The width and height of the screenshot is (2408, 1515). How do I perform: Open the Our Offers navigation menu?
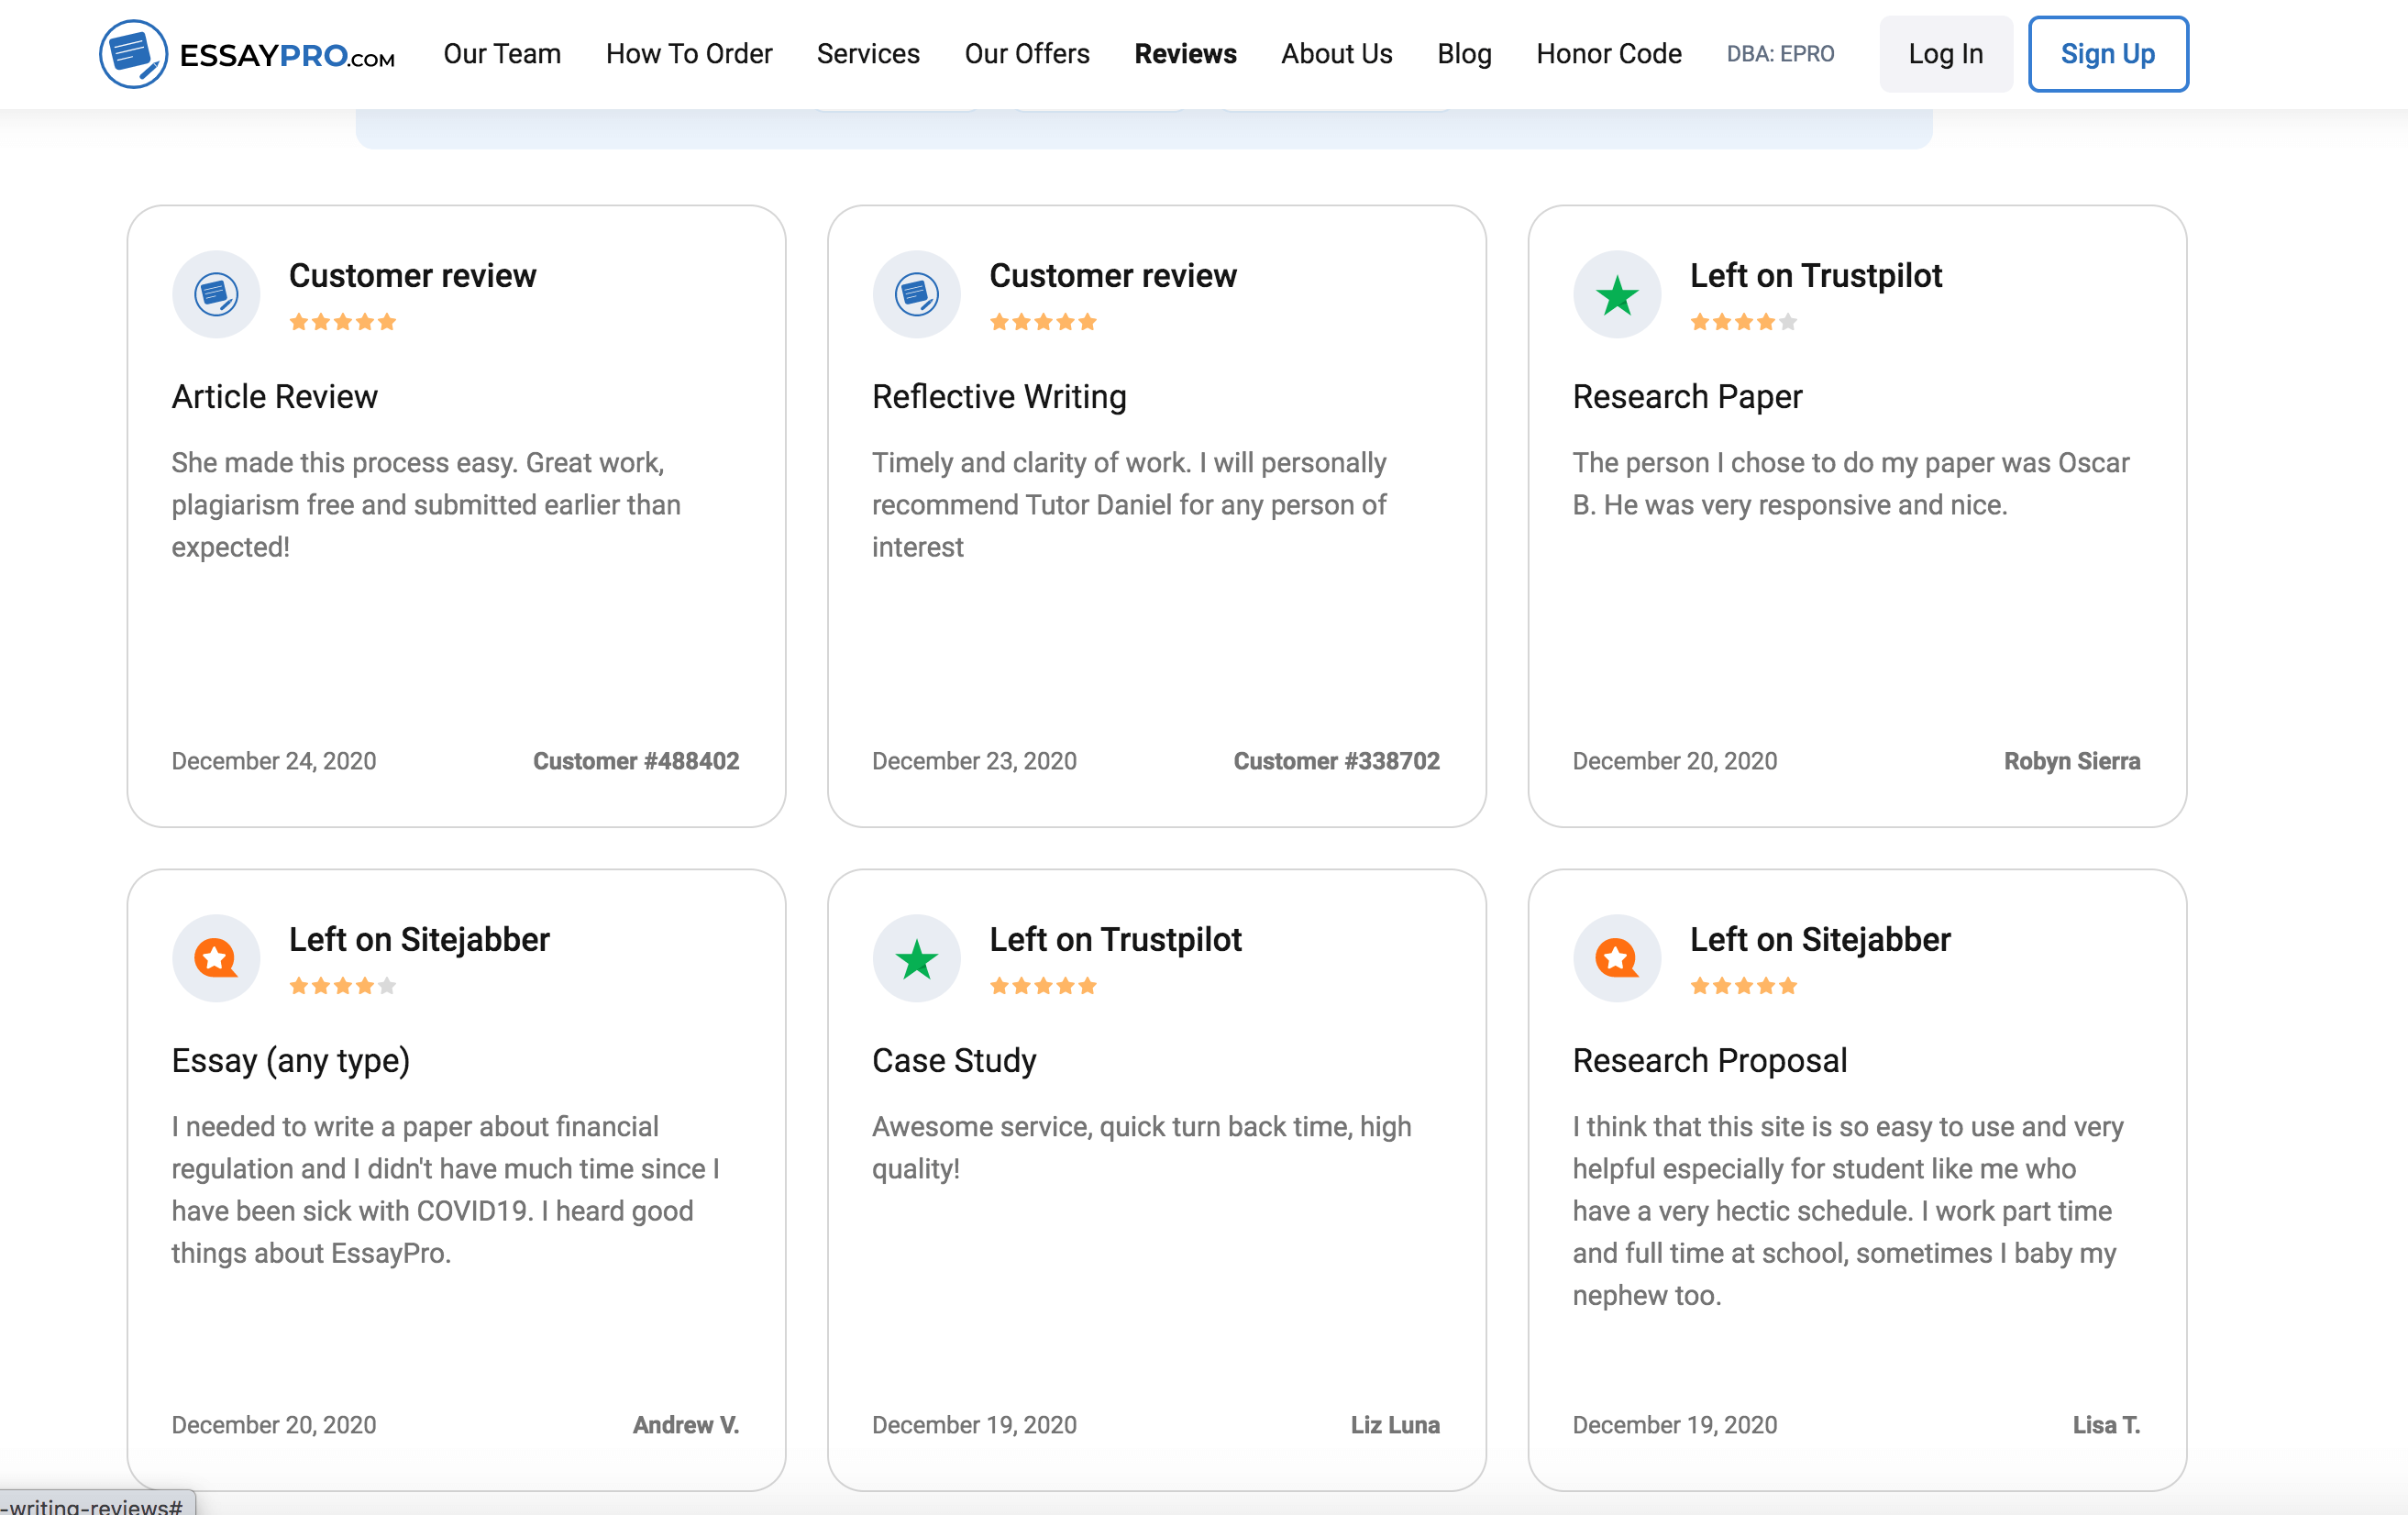(1027, 54)
